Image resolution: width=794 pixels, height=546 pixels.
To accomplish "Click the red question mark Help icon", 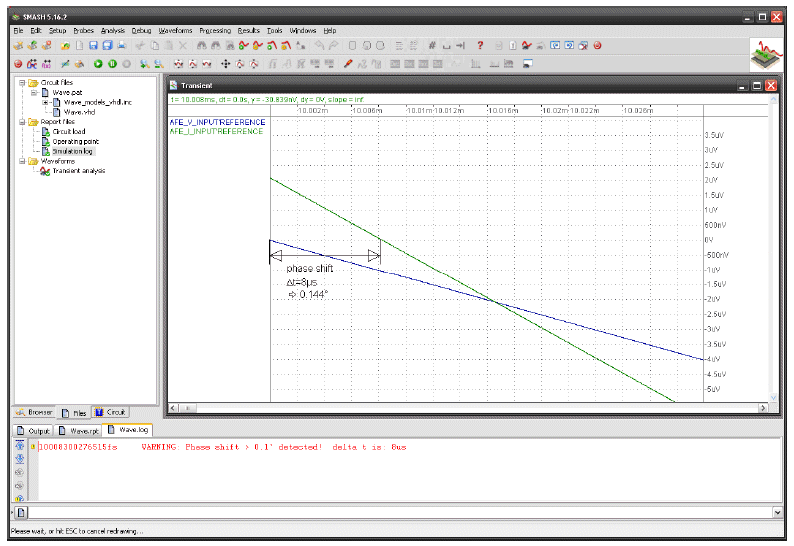I will click(480, 46).
